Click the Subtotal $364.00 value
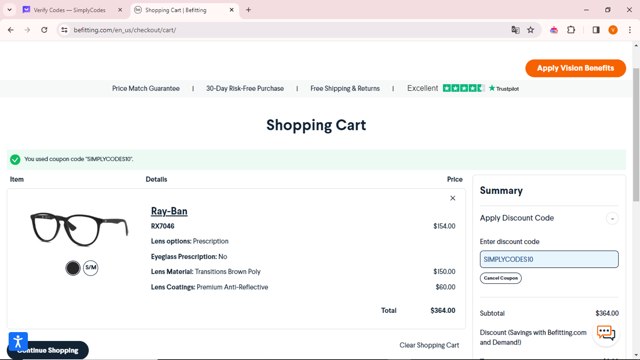 pos(607,313)
